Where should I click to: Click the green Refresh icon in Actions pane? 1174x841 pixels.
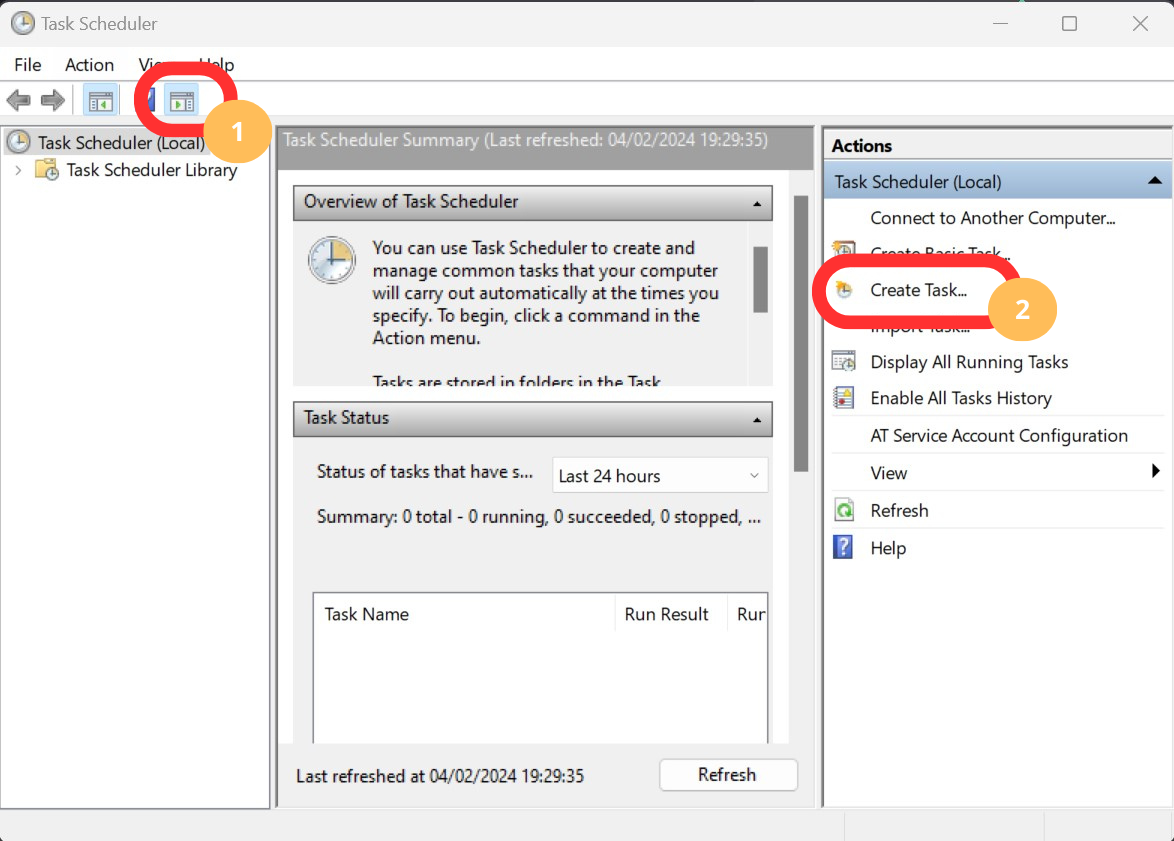pyautogui.click(x=844, y=511)
